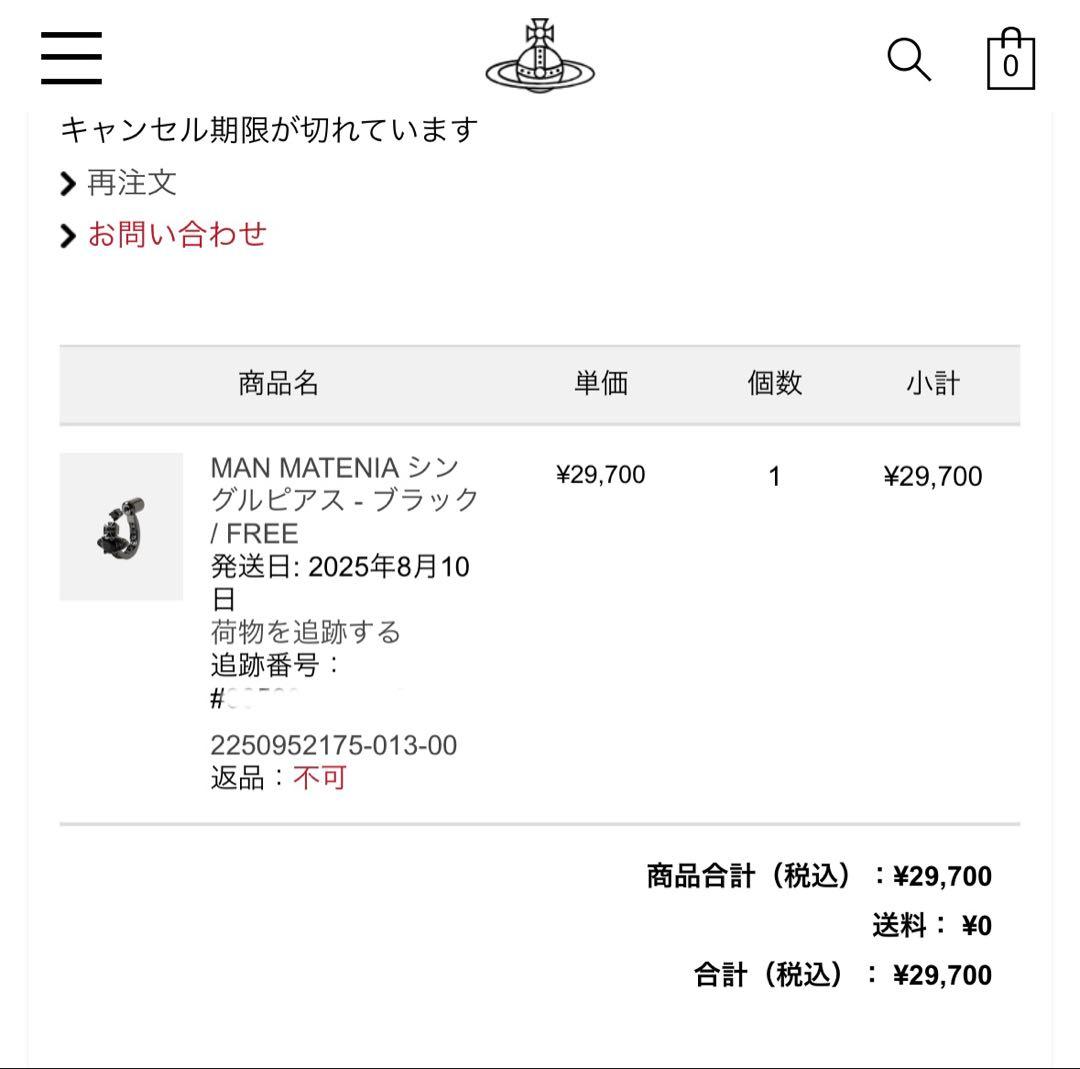The height and width of the screenshot is (1069, 1080).
Task: Click the chevron beside お問い合わせ
Action: [x=68, y=236]
